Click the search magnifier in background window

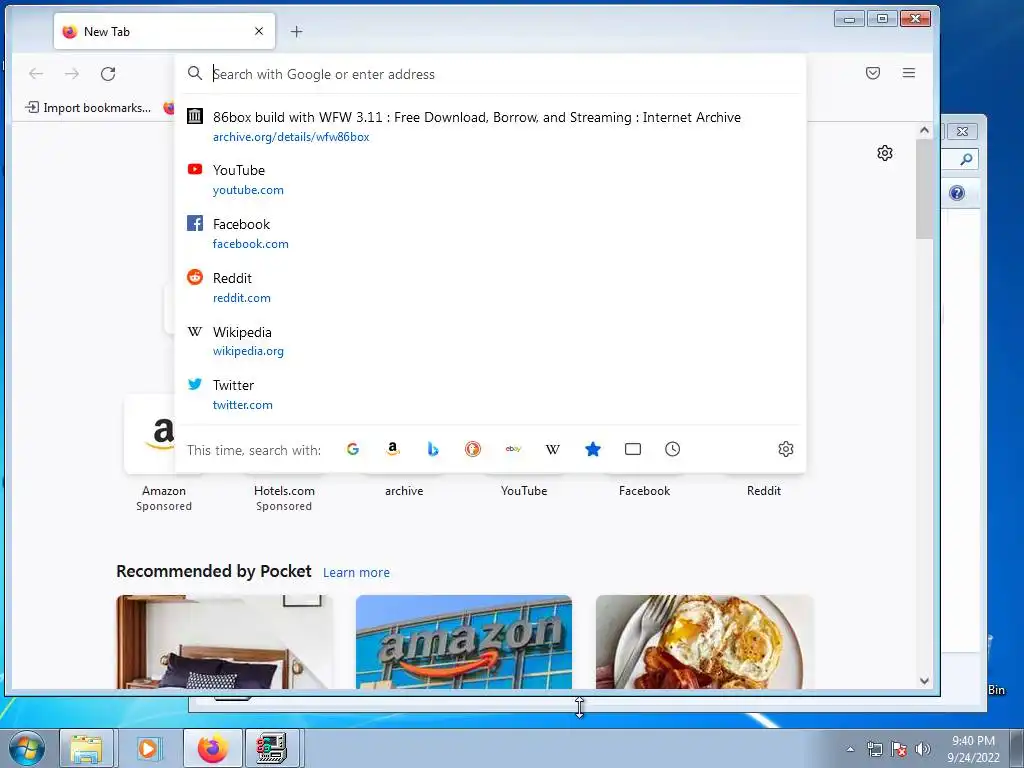[x=965, y=159]
